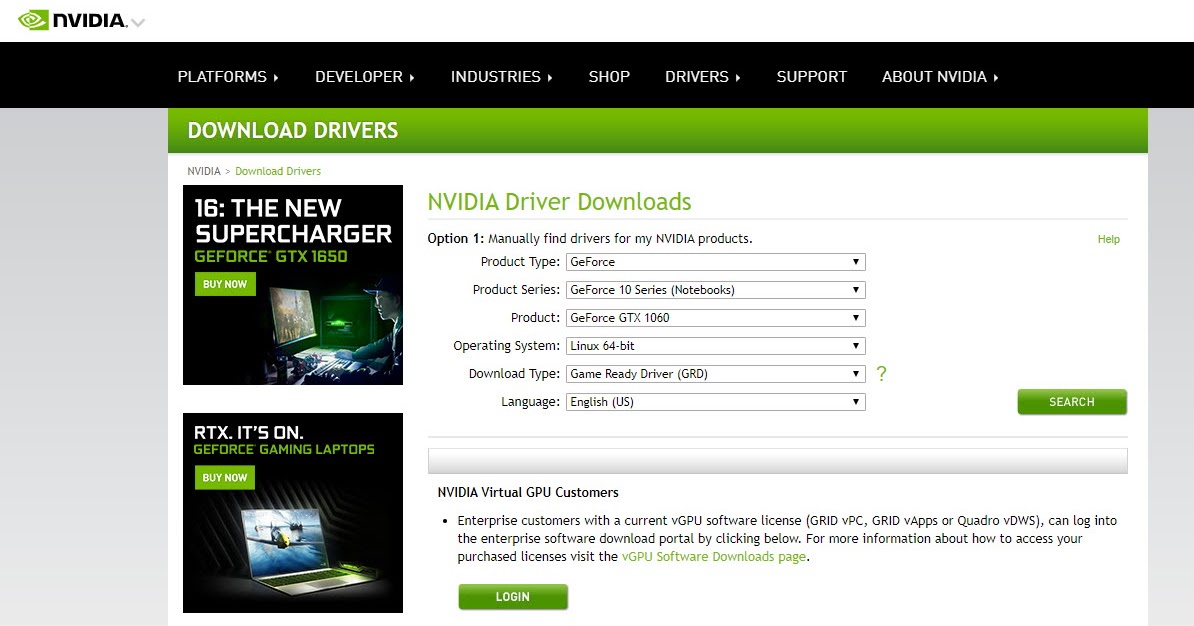Open the chevron next to the NVIDIA logo

click(138, 23)
